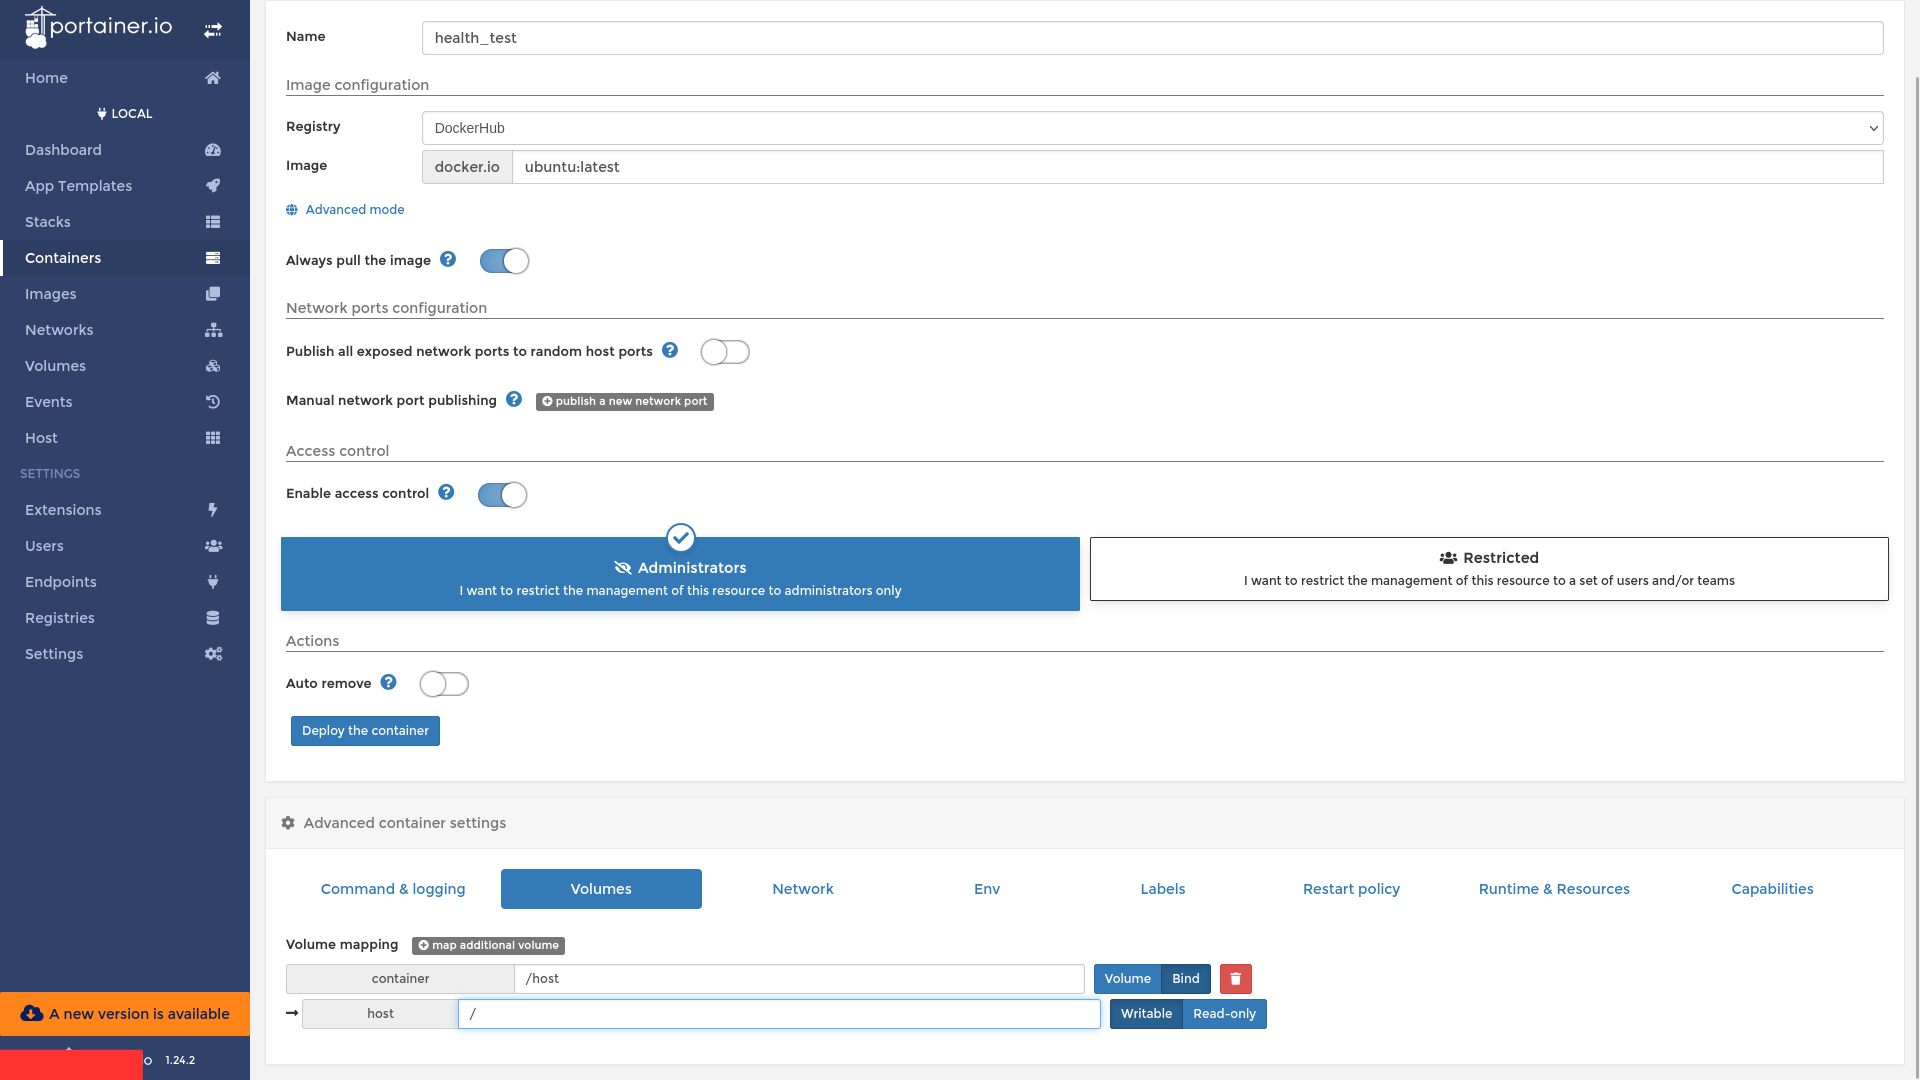Switch to Command & logging tab

(392, 889)
